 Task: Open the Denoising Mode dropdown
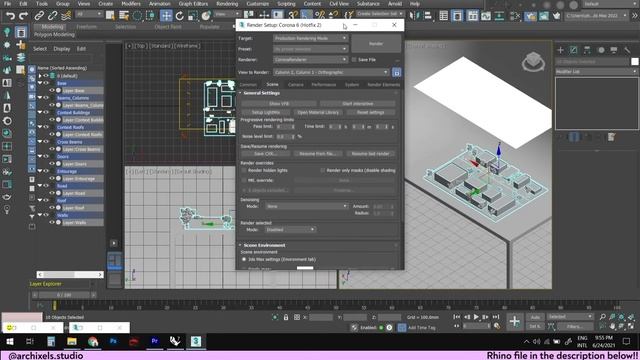[x=306, y=207]
